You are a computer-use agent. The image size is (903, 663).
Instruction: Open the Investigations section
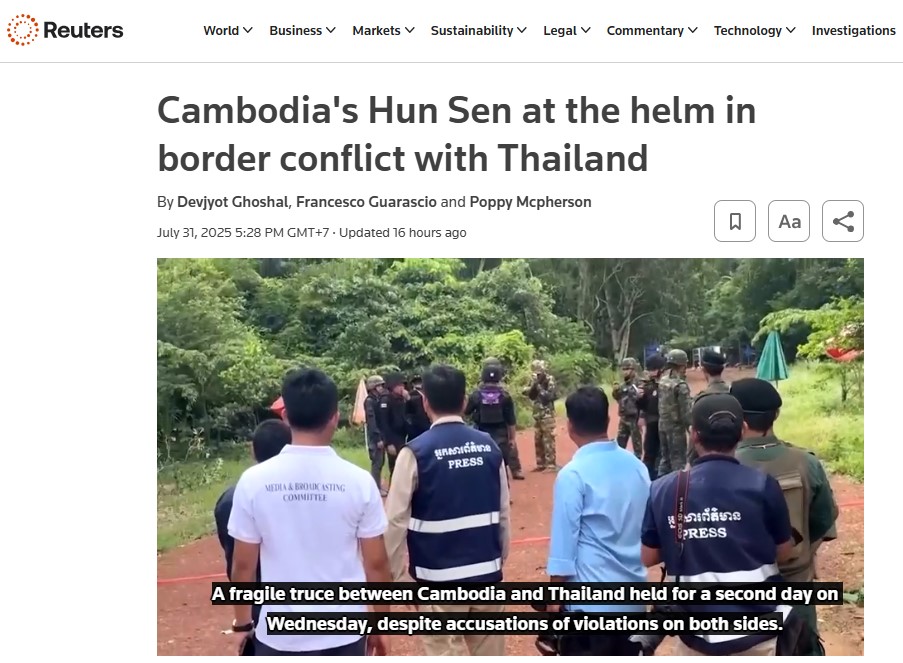click(x=853, y=31)
